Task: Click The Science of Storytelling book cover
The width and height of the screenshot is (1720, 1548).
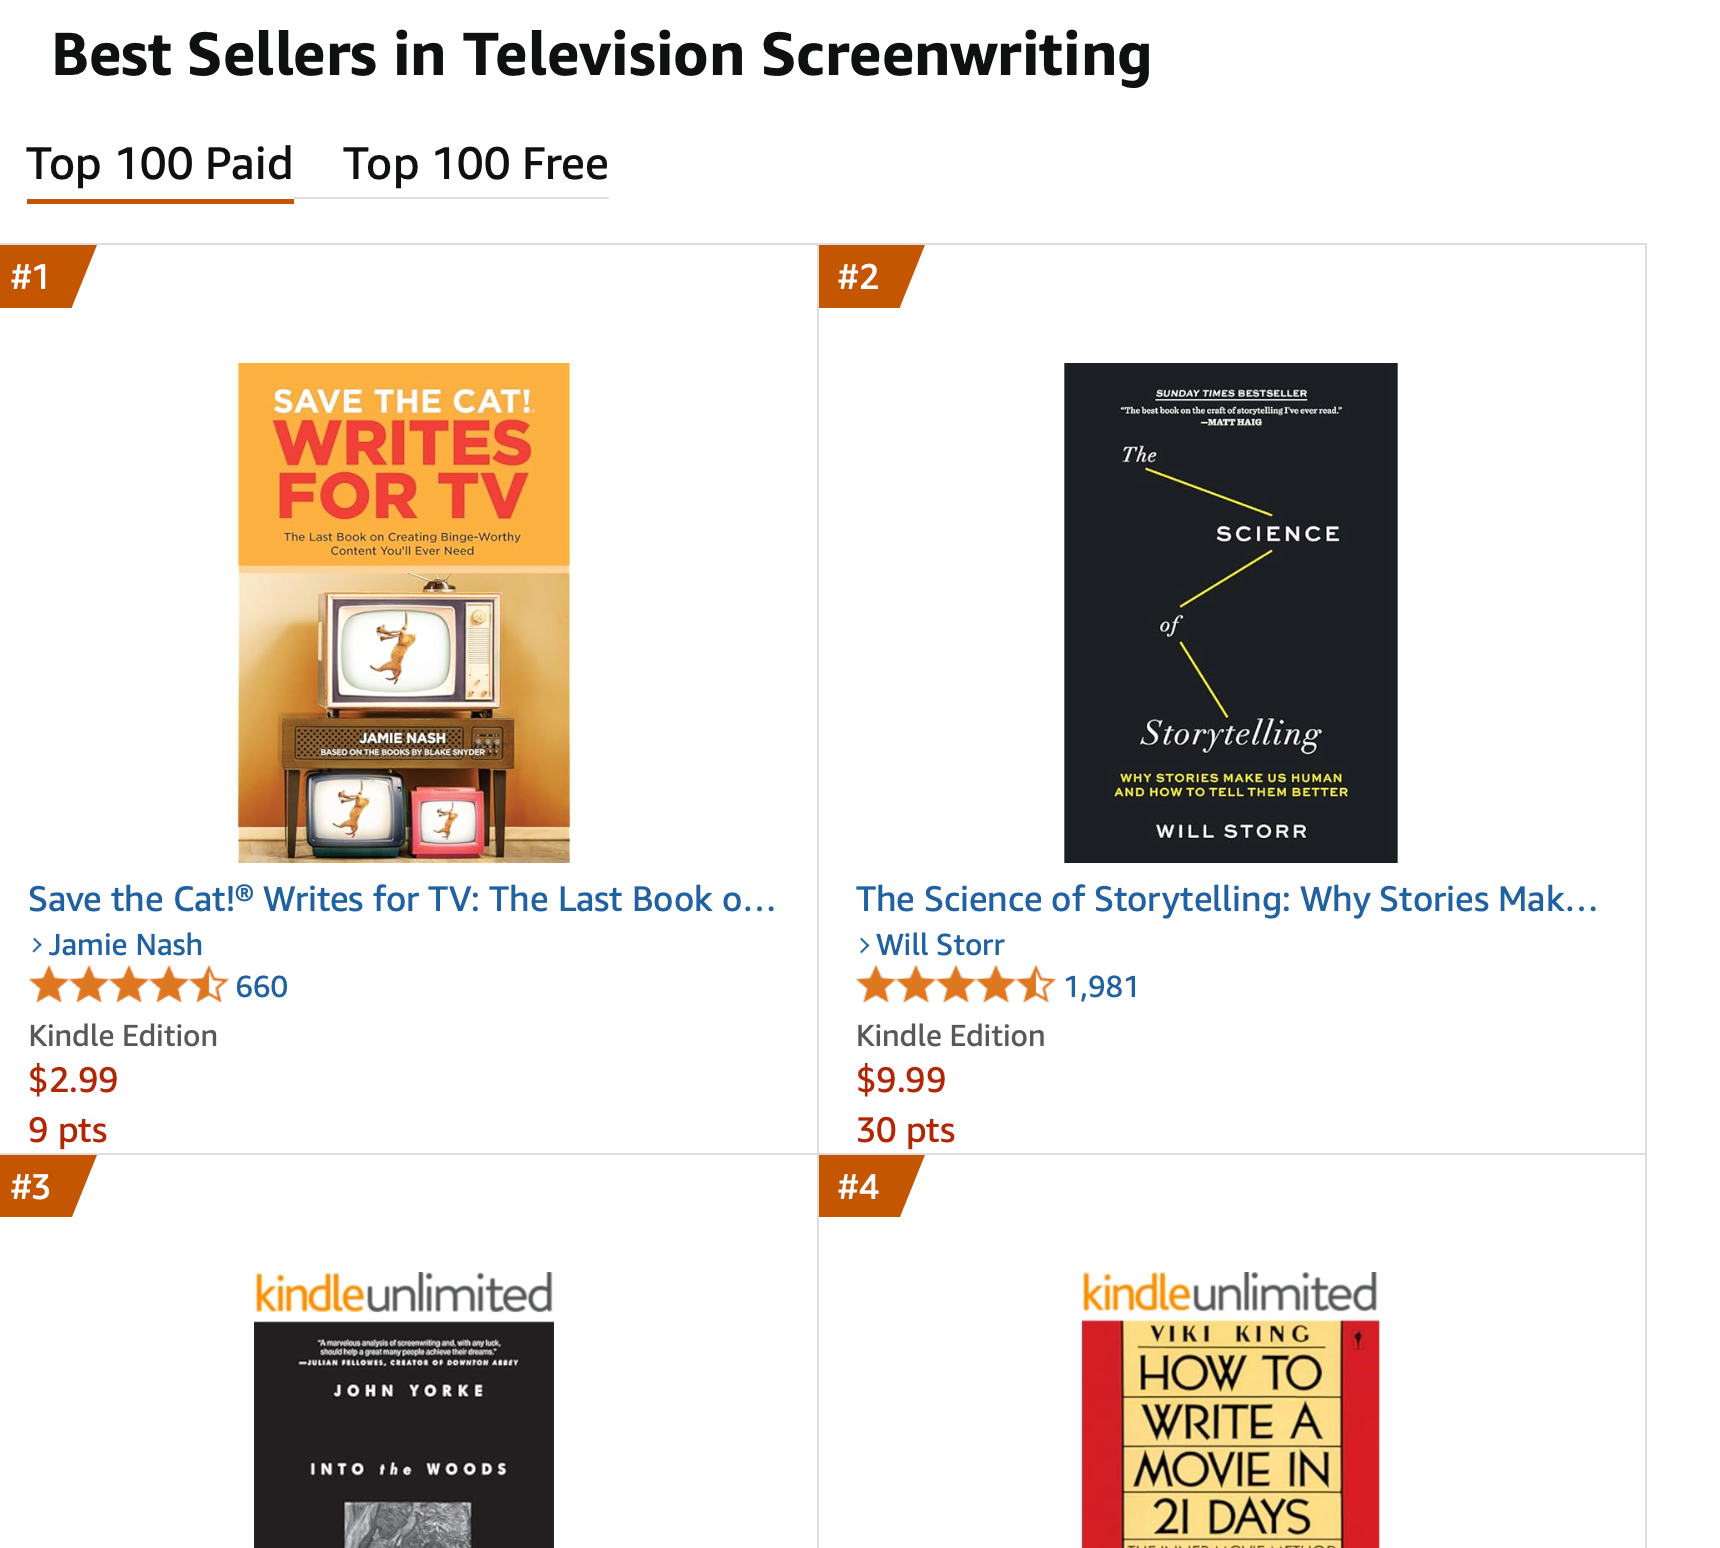Action: [x=1230, y=612]
